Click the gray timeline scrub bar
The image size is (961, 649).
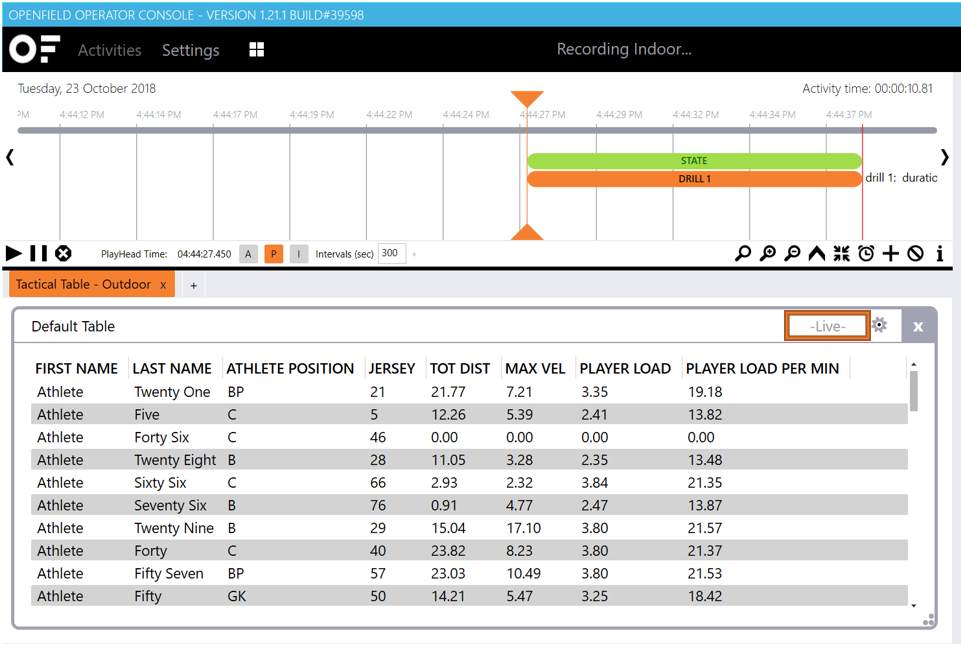point(477,130)
